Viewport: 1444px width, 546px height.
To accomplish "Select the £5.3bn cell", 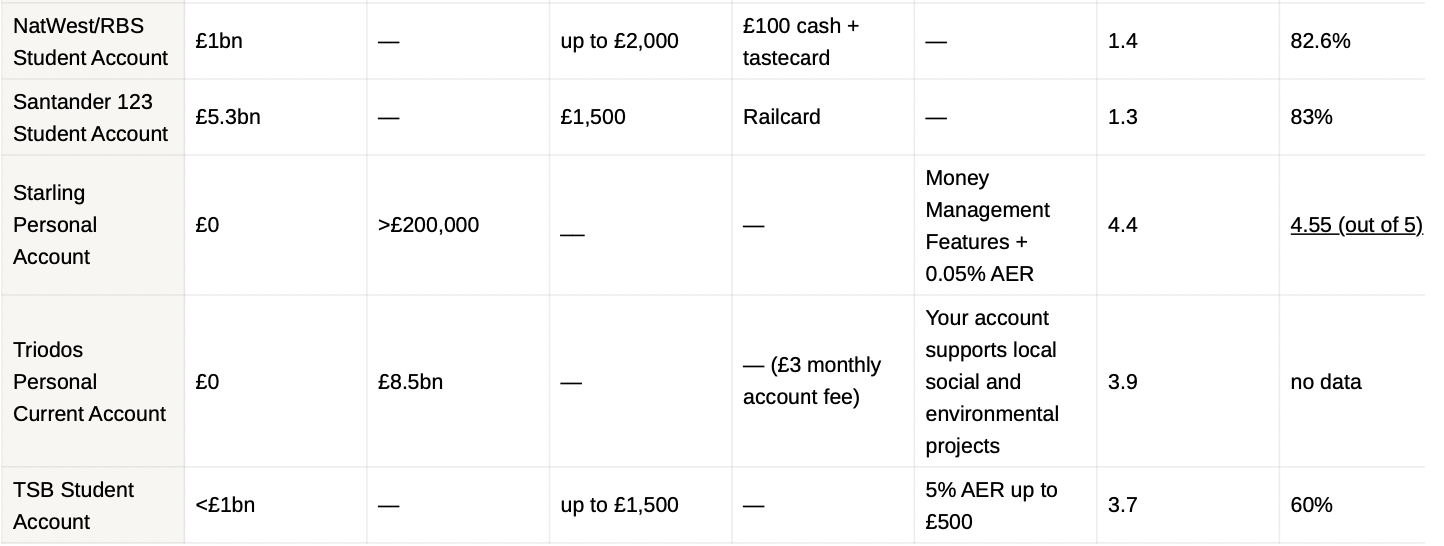I will click(275, 117).
